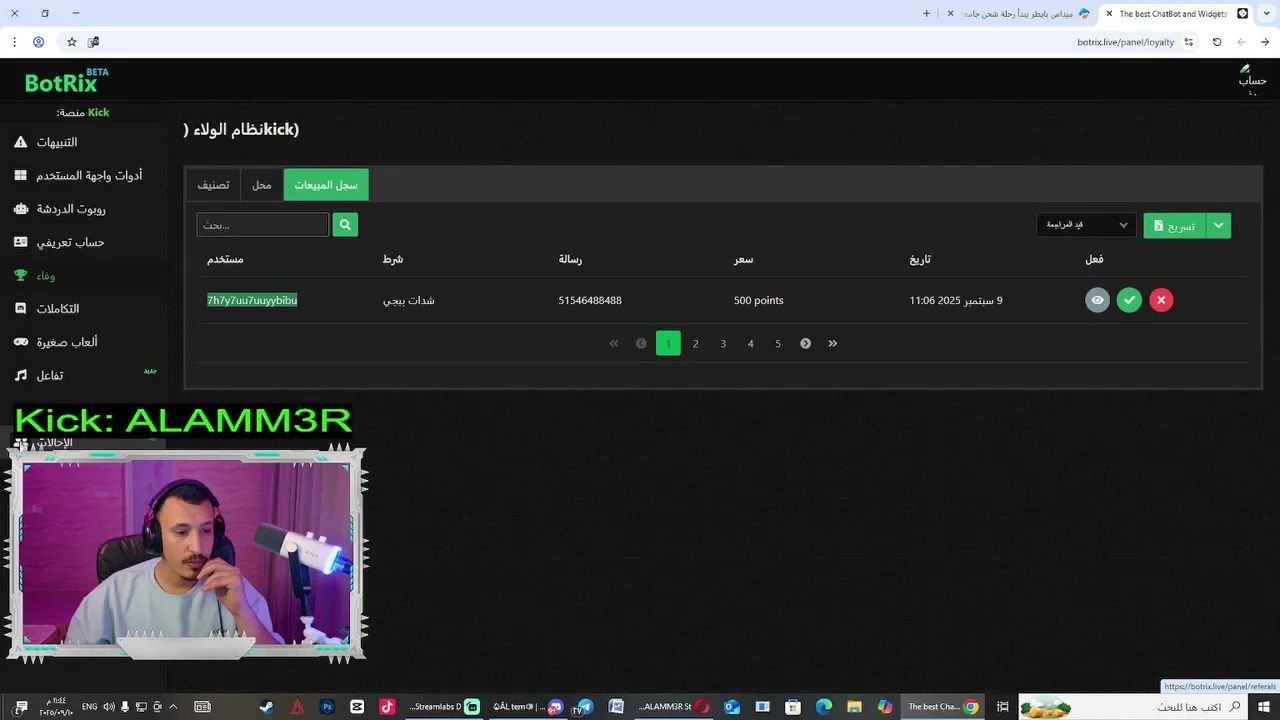The width and height of the screenshot is (1280, 720).
Task: Open Photoshop from the taskbar
Action: (327, 707)
